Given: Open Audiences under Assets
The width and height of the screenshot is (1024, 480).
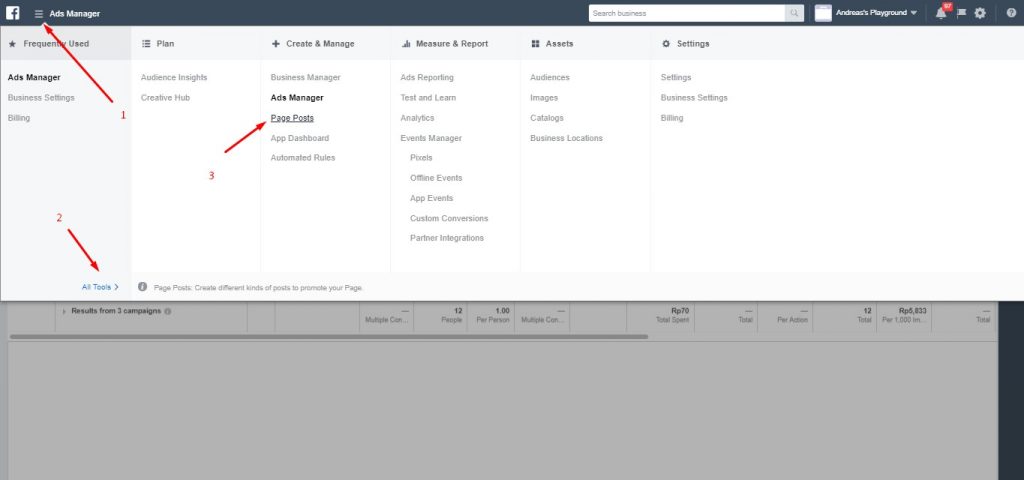Looking at the screenshot, I should click(550, 77).
